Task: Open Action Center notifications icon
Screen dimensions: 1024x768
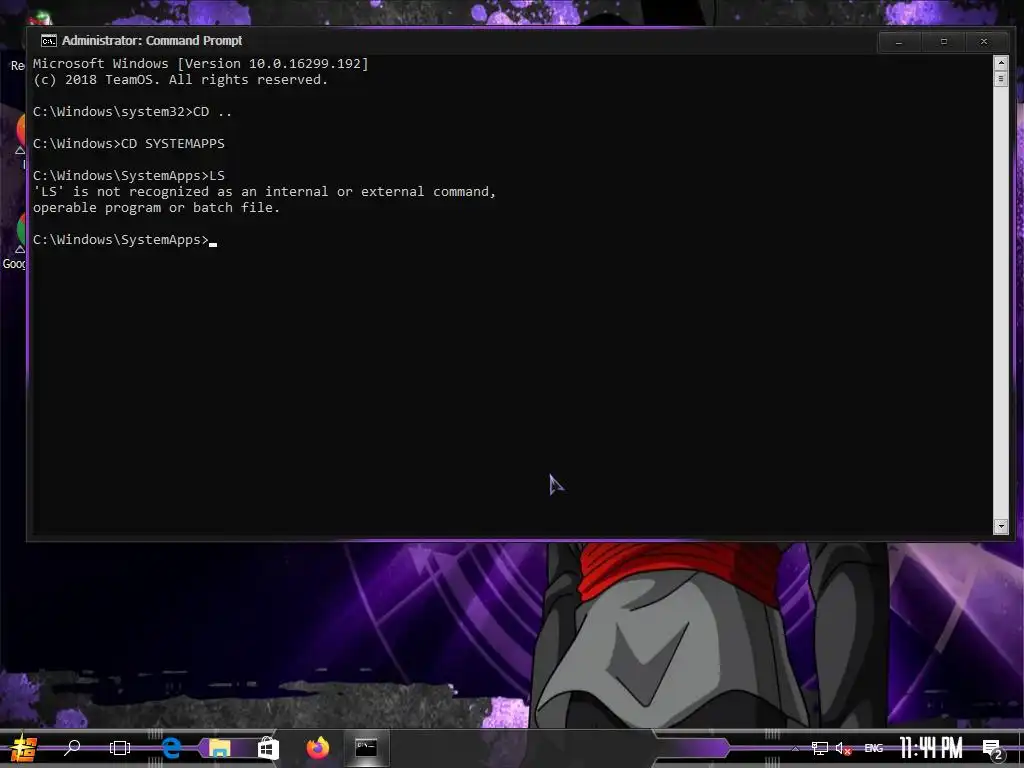Action: click(x=992, y=749)
